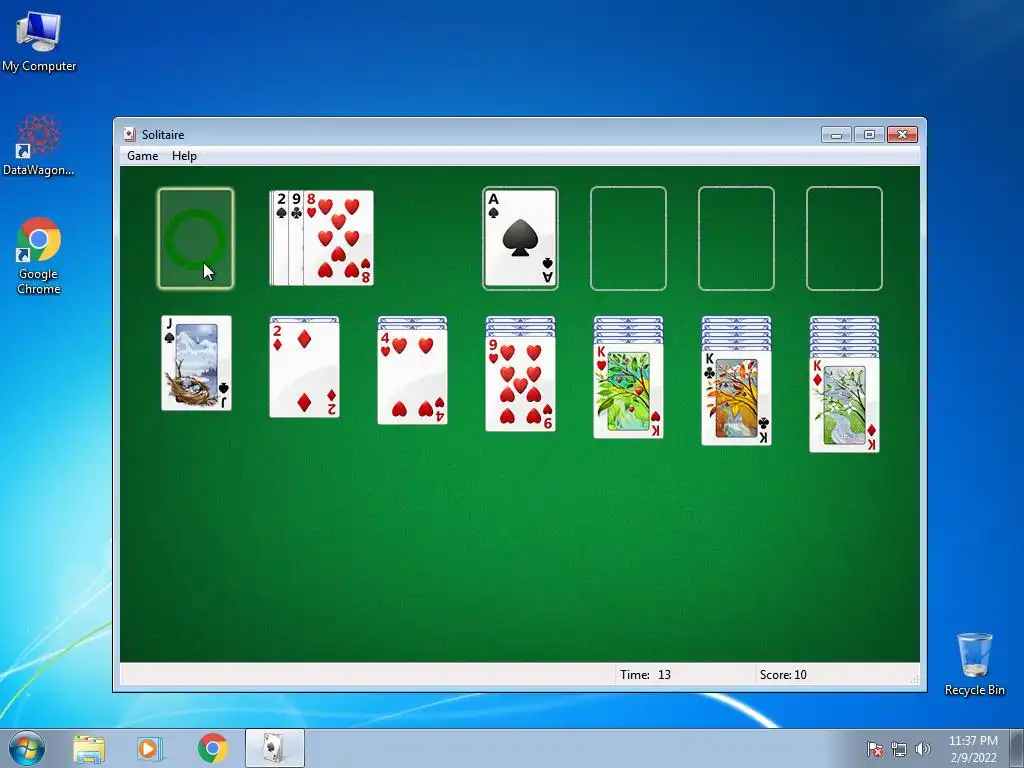Open Windows Explorer from taskbar
The height and width of the screenshot is (768, 1024).
pyautogui.click(x=89, y=748)
